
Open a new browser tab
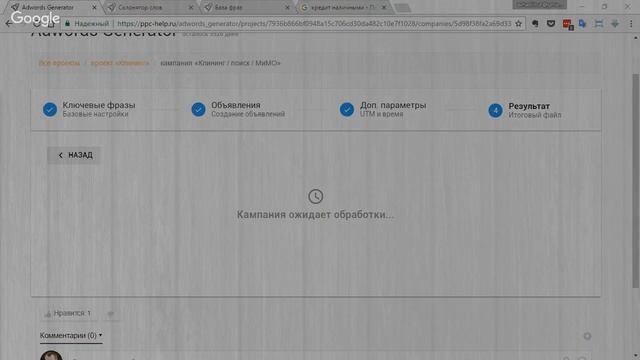tap(402, 8)
